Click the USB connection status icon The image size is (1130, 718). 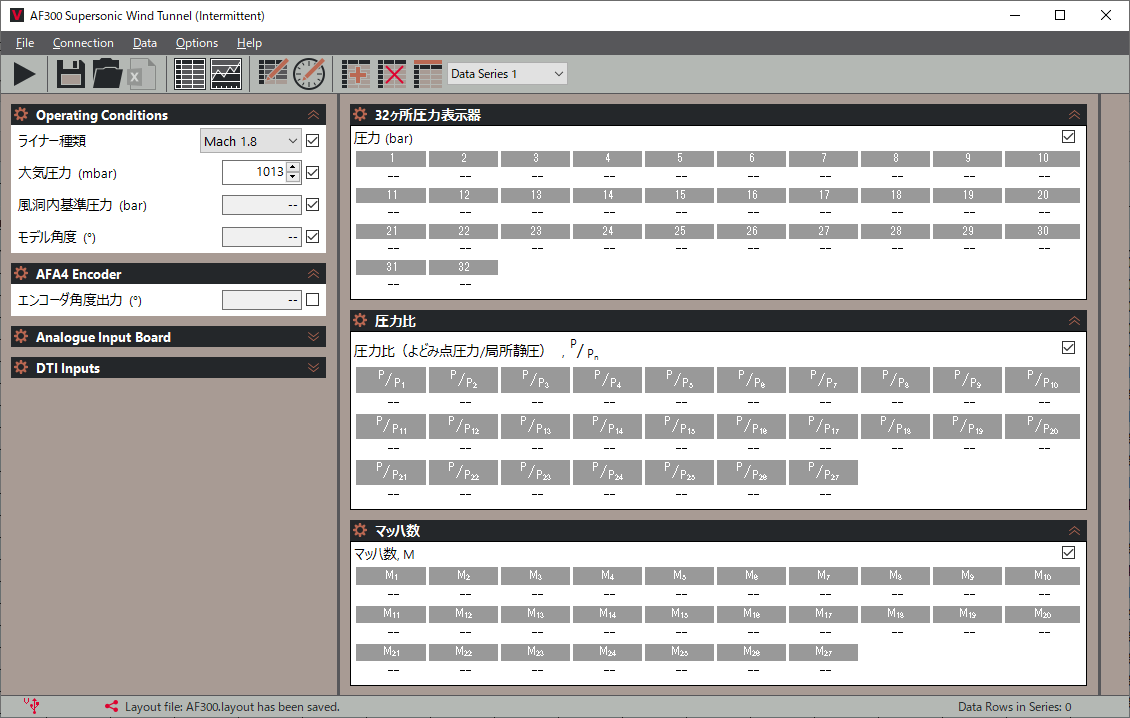tap(31, 706)
